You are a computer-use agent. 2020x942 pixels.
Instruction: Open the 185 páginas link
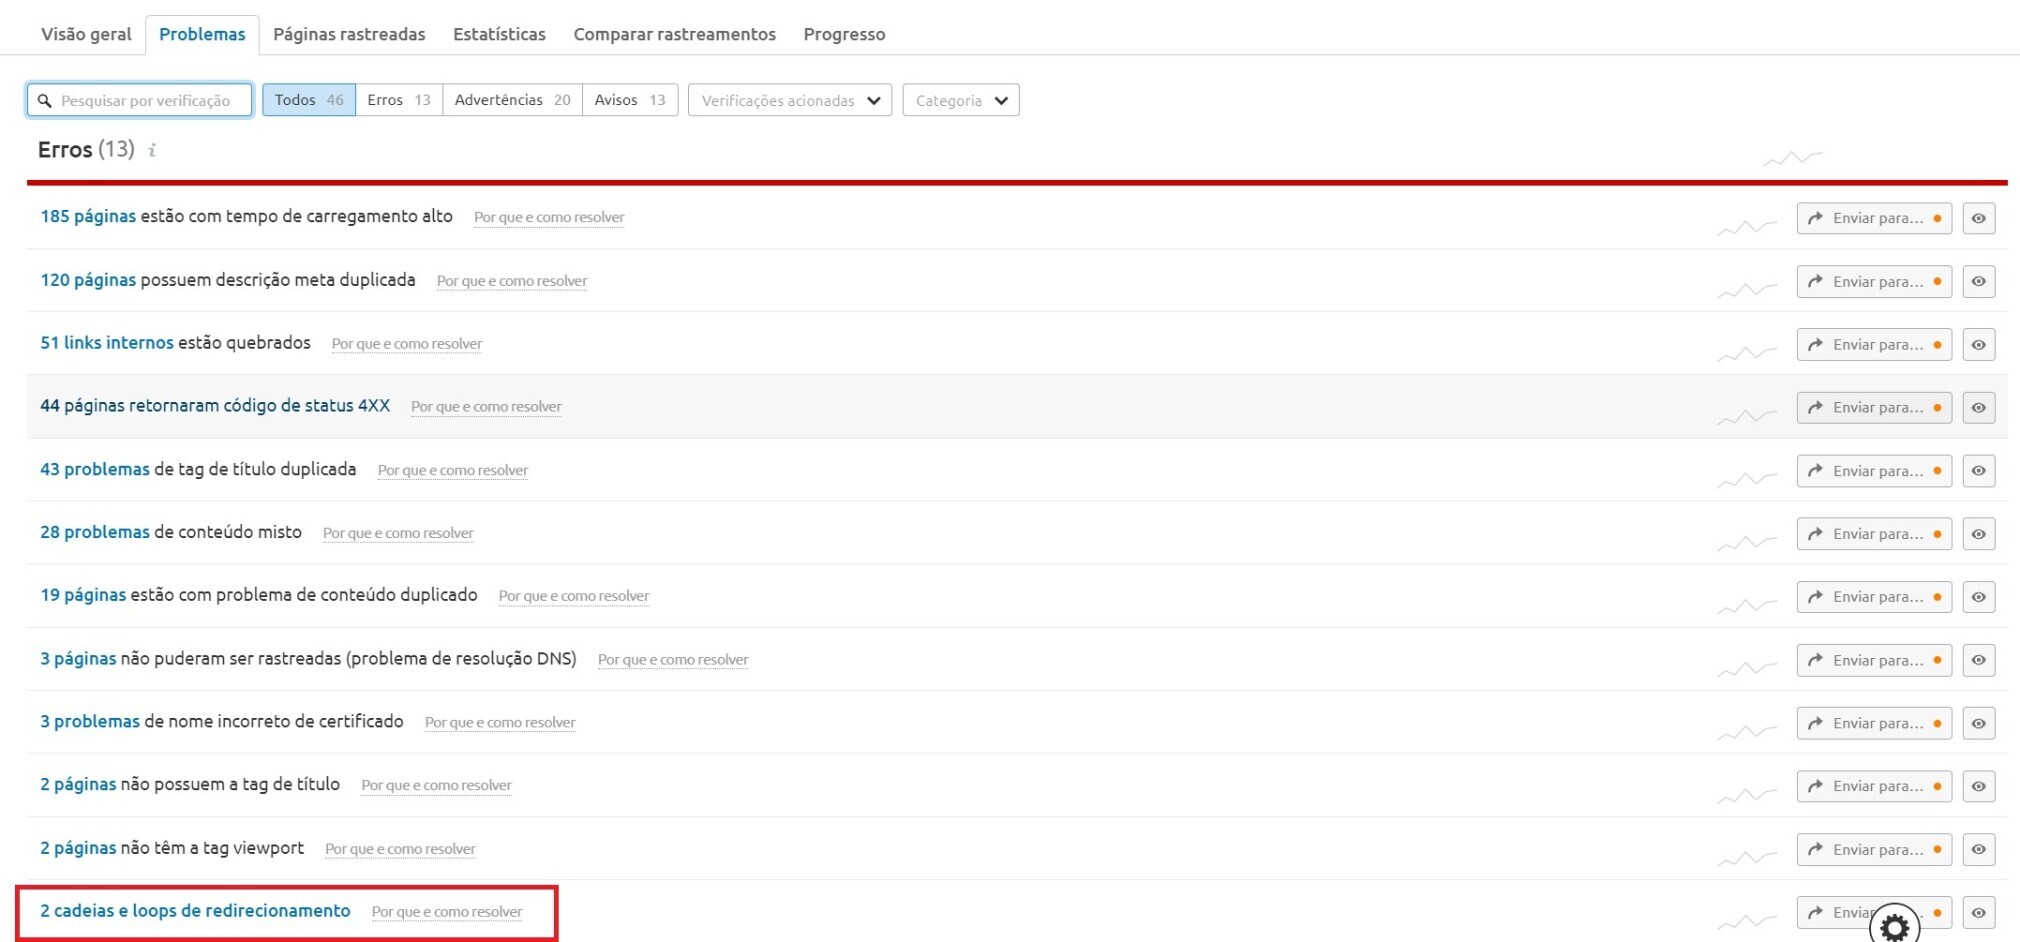point(88,216)
